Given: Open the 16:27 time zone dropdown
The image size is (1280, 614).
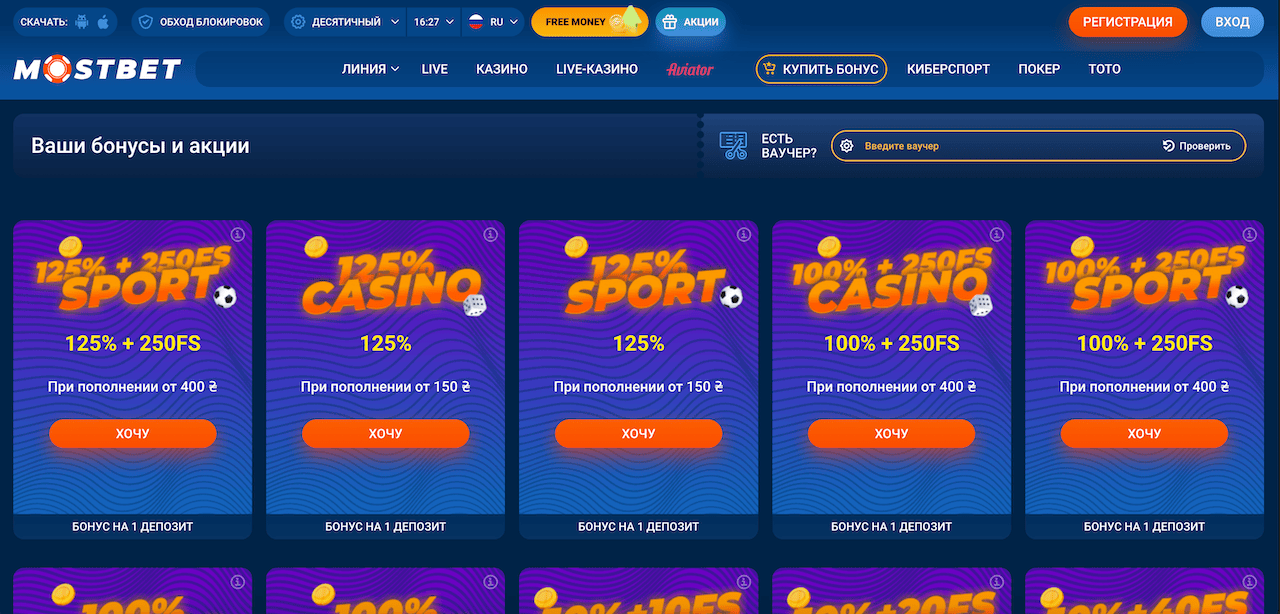Looking at the screenshot, I should pyautogui.click(x=433, y=22).
